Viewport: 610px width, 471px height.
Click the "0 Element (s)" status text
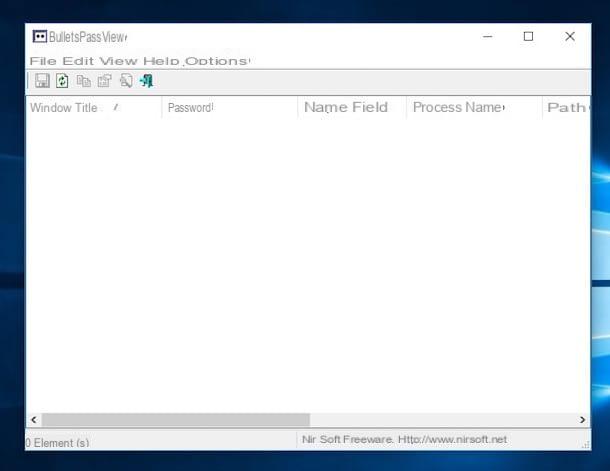(57, 443)
